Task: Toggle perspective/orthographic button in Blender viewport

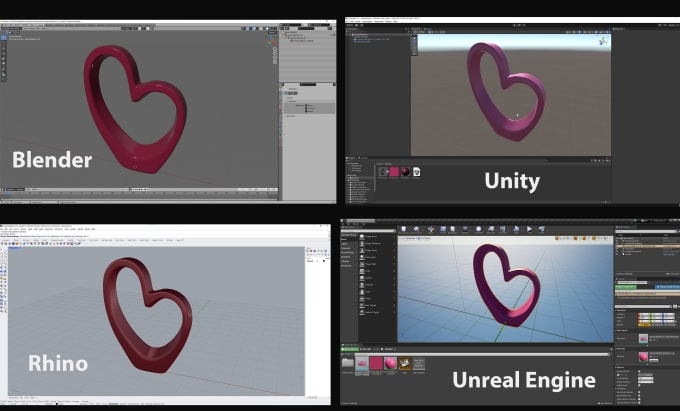Action: coord(275,62)
